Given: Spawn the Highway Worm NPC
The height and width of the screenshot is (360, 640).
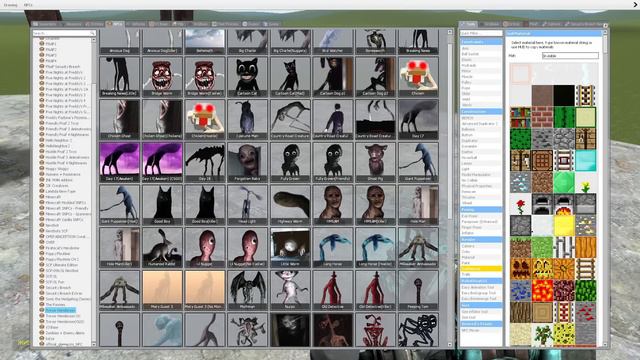Looking at the screenshot, I should pos(290,204).
